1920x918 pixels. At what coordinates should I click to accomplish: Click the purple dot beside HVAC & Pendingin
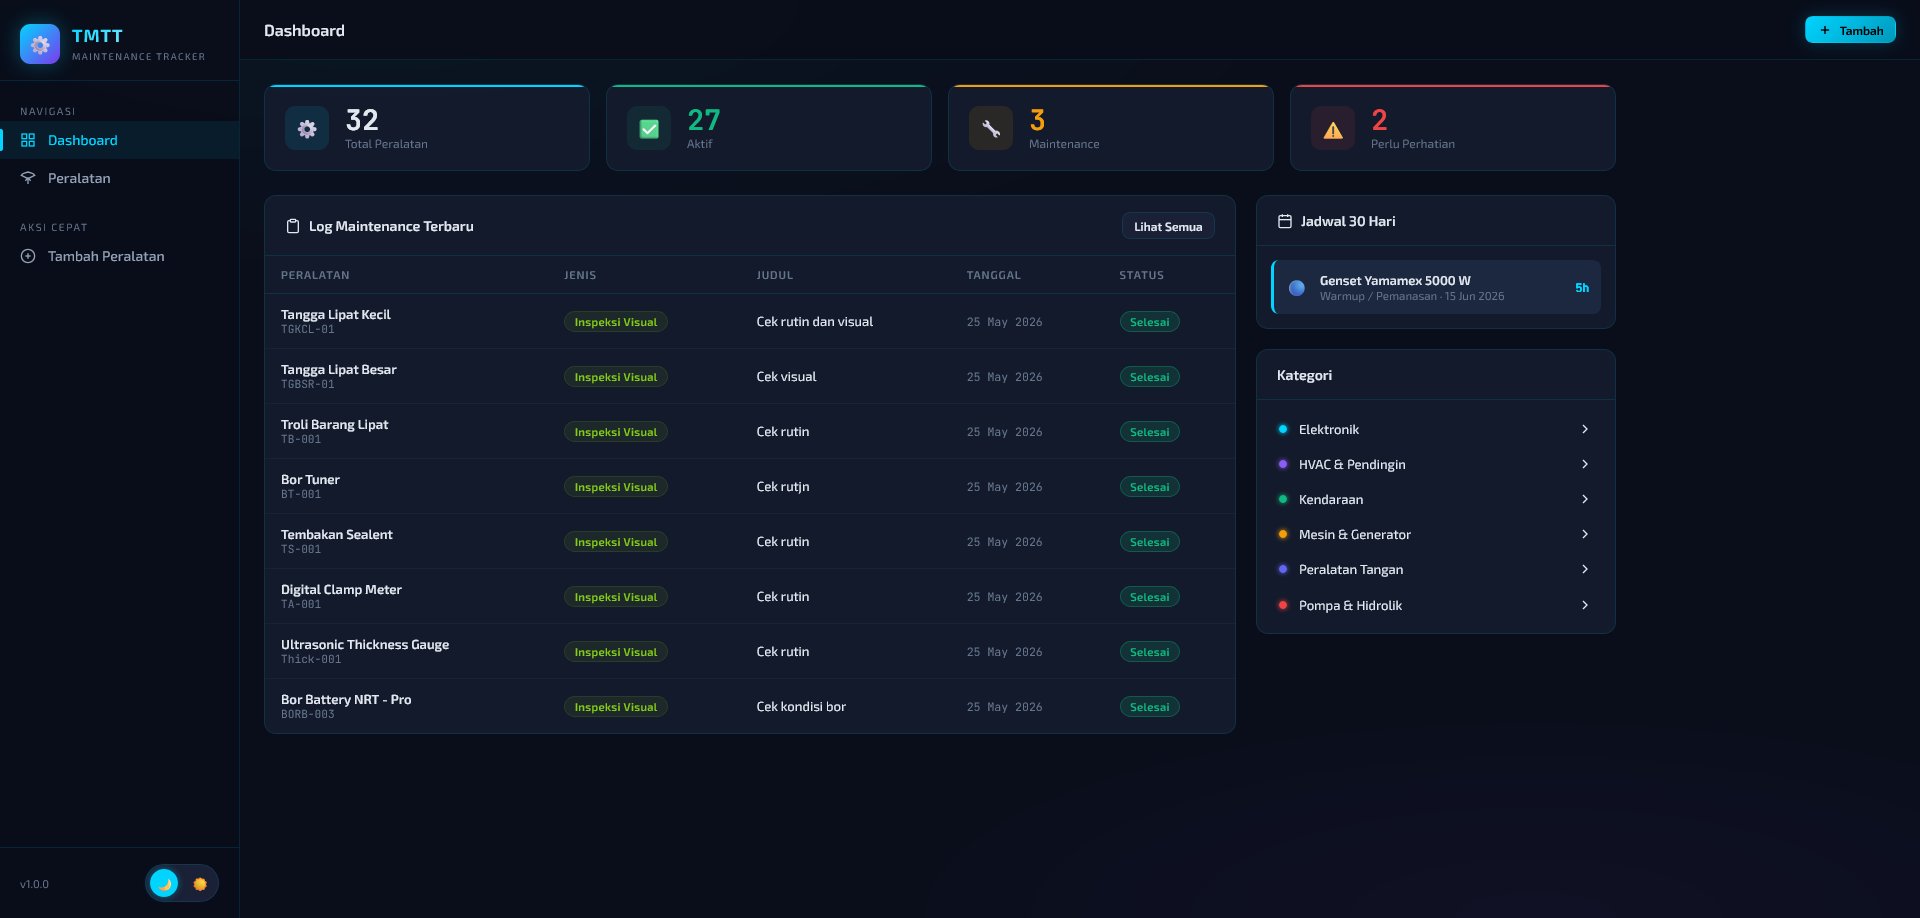[x=1283, y=464]
